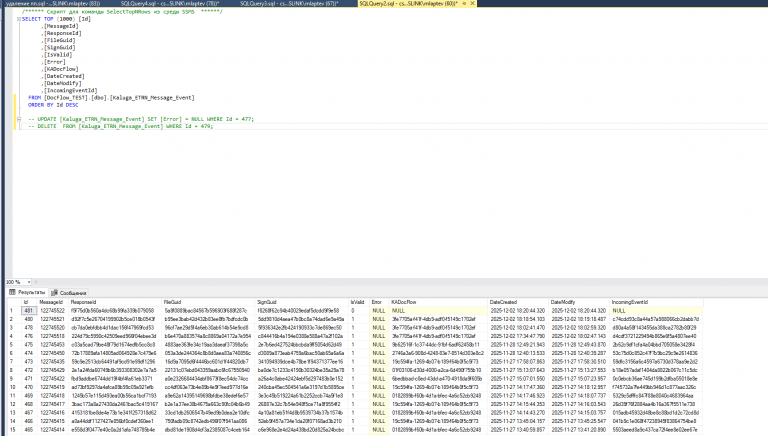
Task: Open the 100 % zoom dropdown
Action: click(29, 282)
